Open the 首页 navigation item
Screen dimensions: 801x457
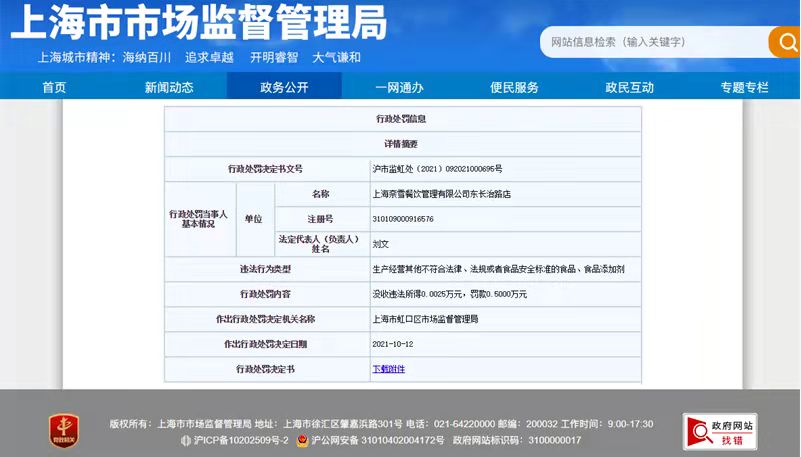click(x=54, y=87)
